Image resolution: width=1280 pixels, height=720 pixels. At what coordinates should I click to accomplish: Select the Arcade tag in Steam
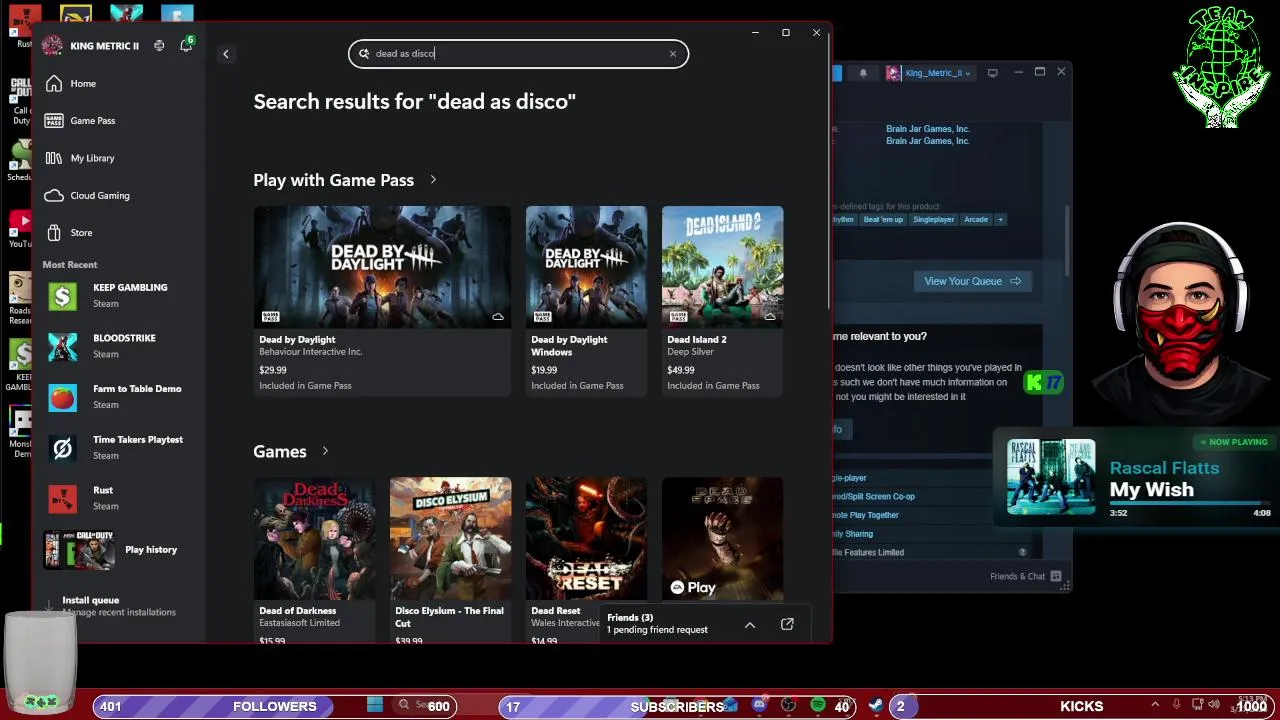[x=976, y=220]
